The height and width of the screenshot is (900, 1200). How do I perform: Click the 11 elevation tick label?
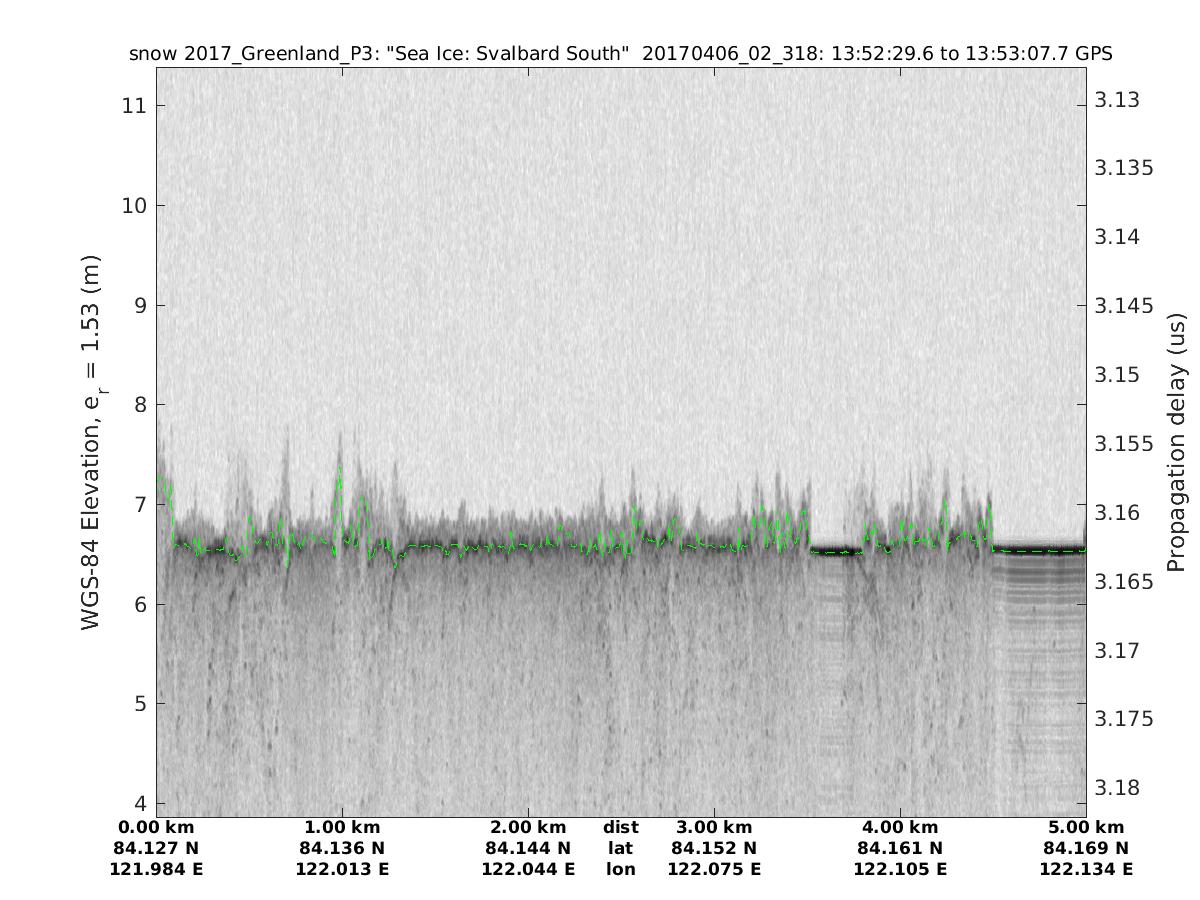[132, 105]
